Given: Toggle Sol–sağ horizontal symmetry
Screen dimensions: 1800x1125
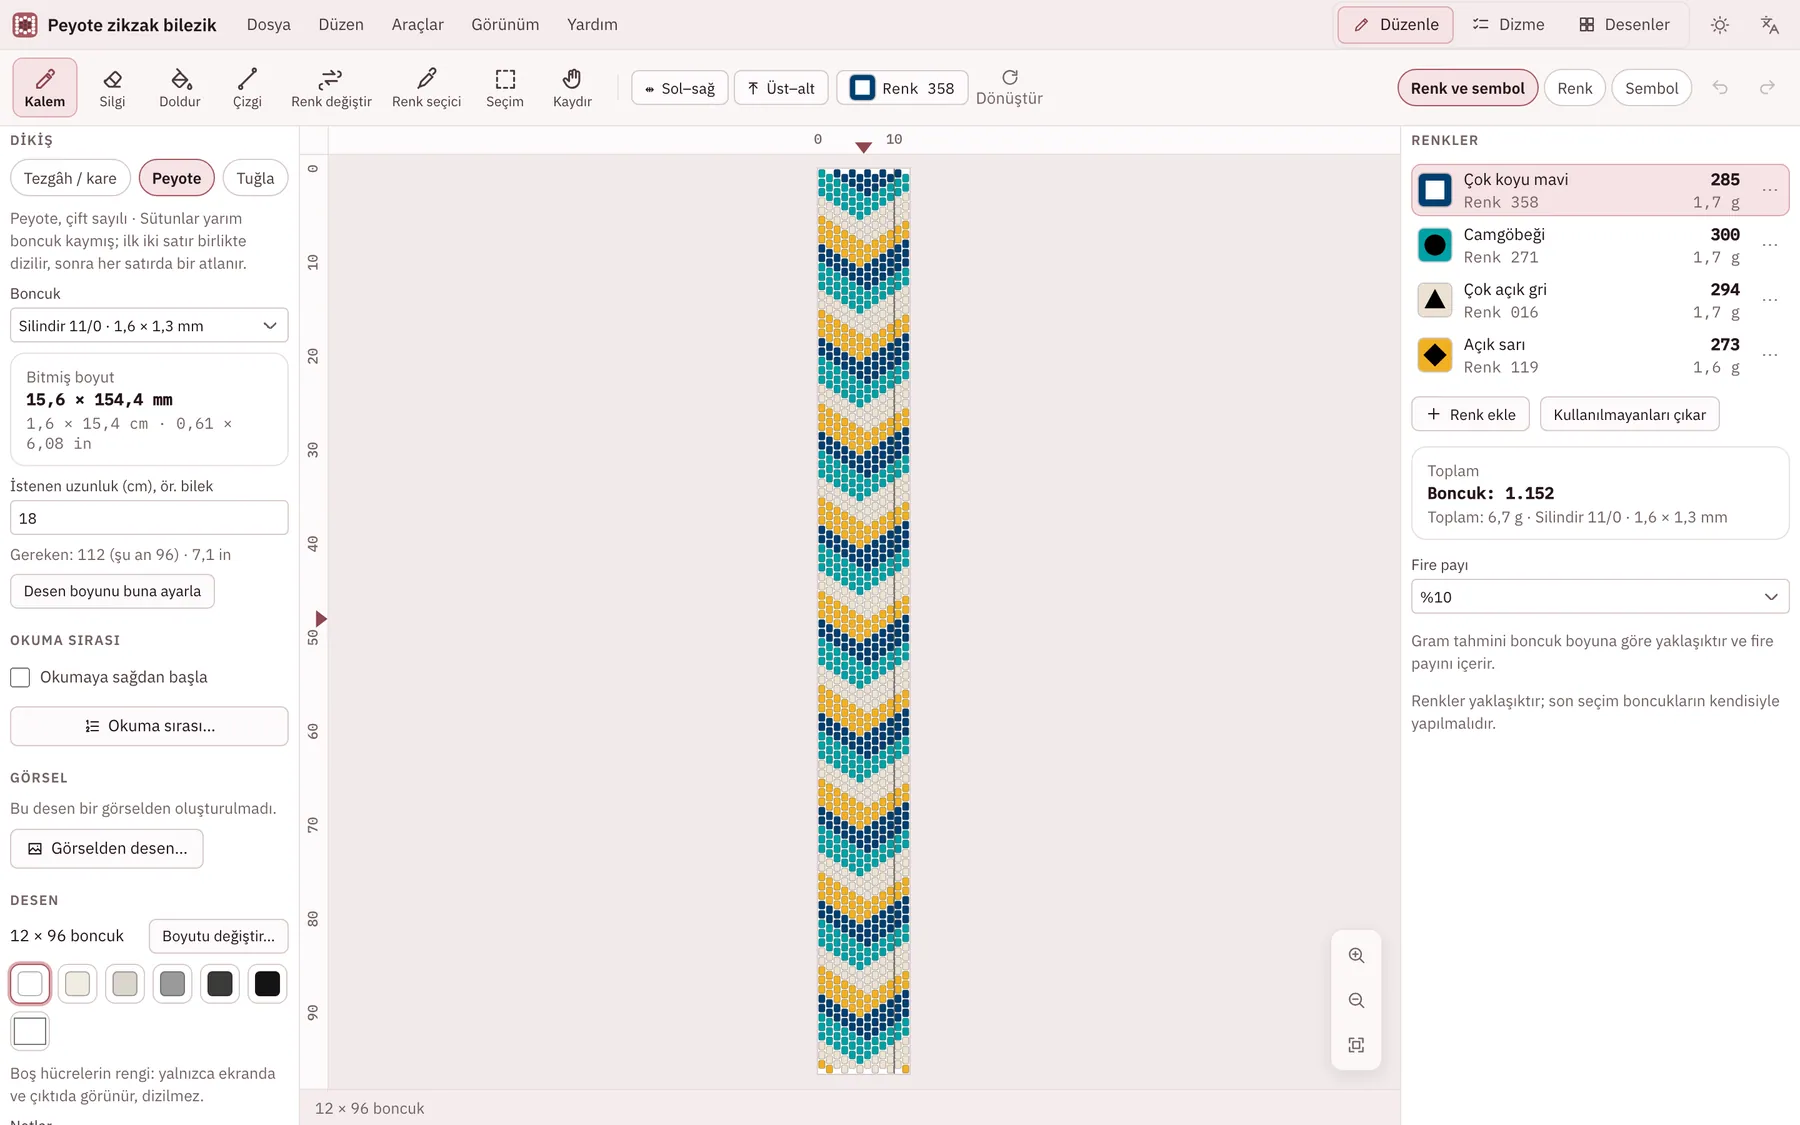Looking at the screenshot, I should click(680, 88).
